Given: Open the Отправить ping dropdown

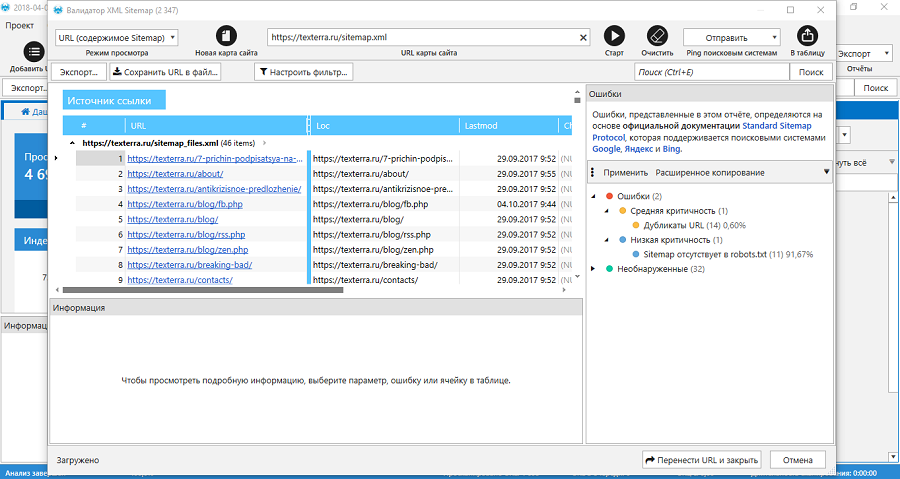Looking at the screenshot, I should 731,38.
